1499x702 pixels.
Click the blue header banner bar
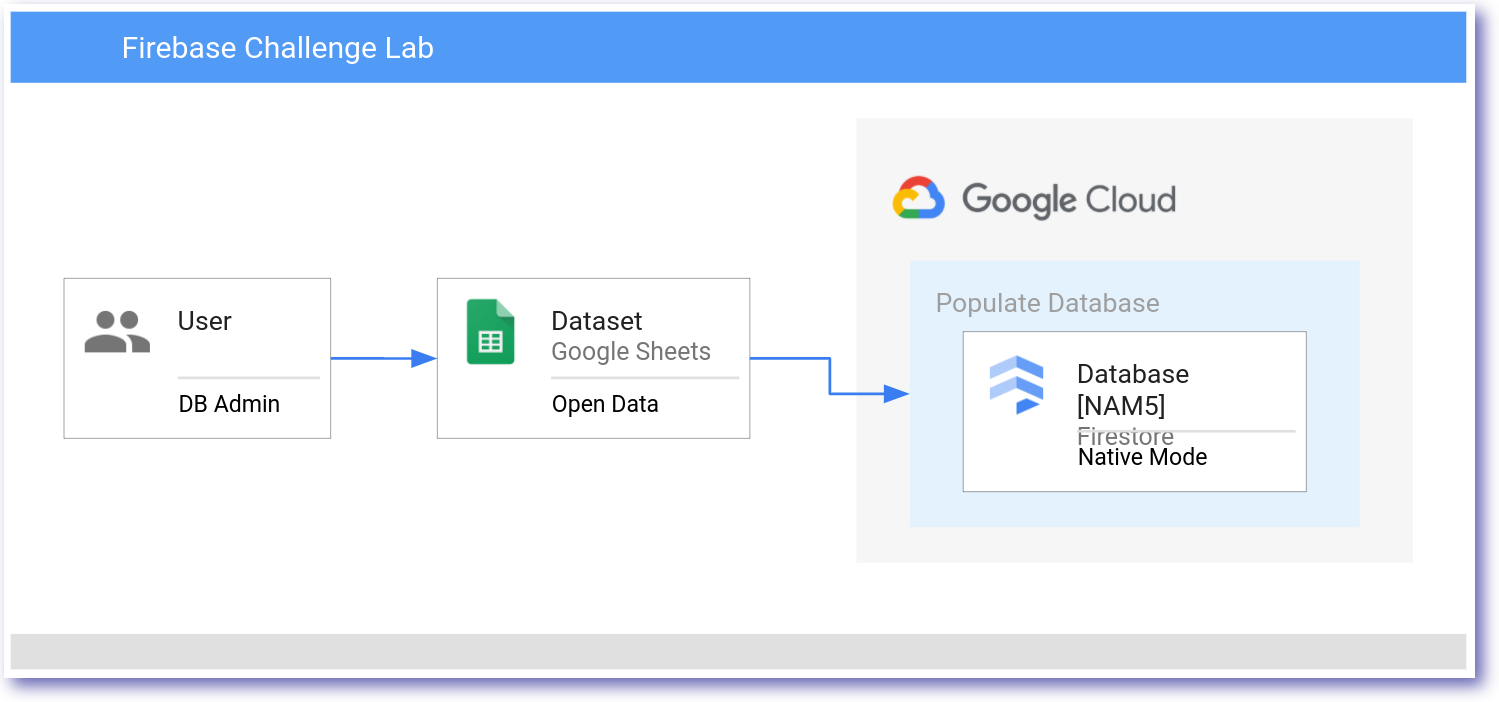(x=738, y=47)
